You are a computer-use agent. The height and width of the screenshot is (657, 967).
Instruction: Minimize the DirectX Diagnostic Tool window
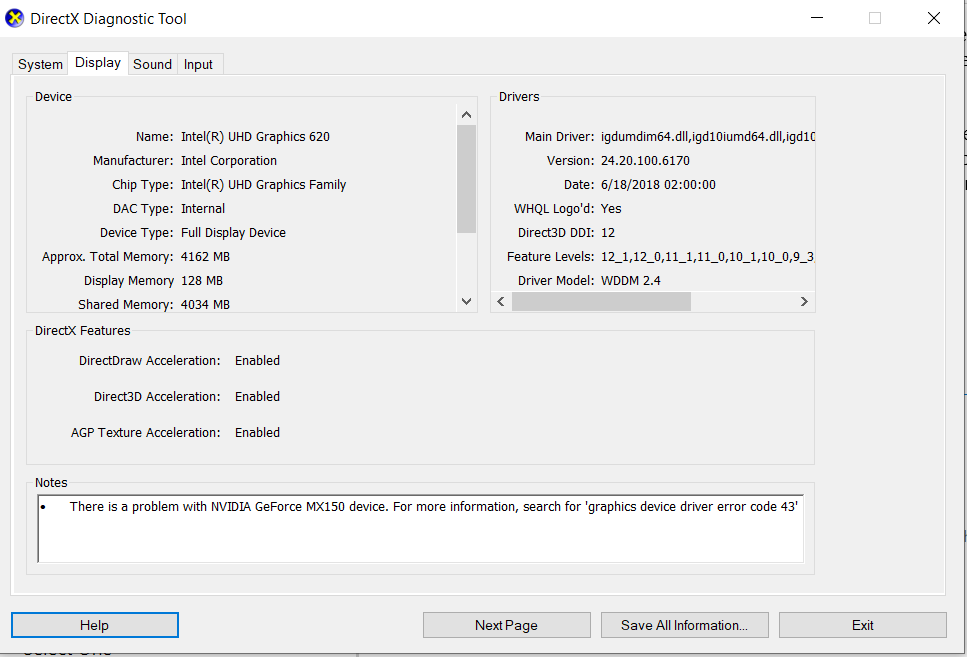(x=817, y=18)
